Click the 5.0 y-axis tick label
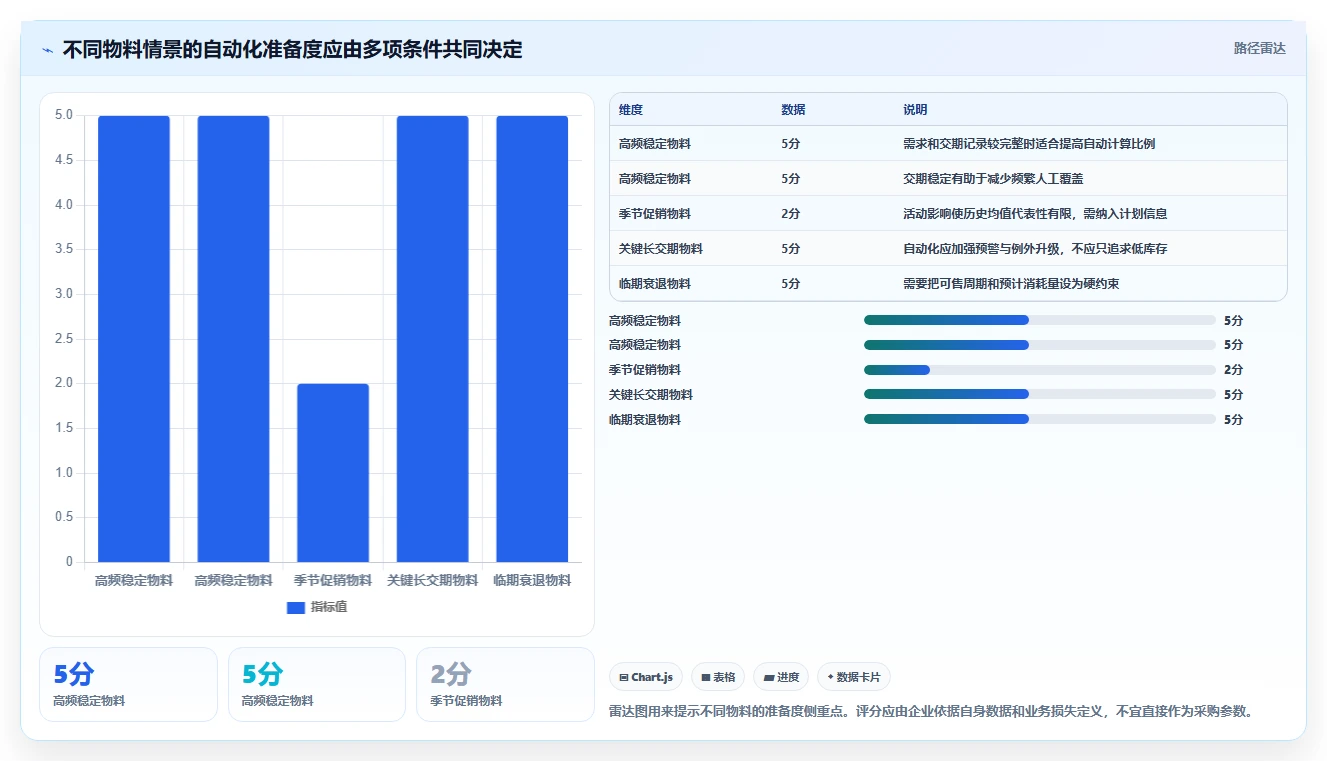 click(x=64, y=115)
